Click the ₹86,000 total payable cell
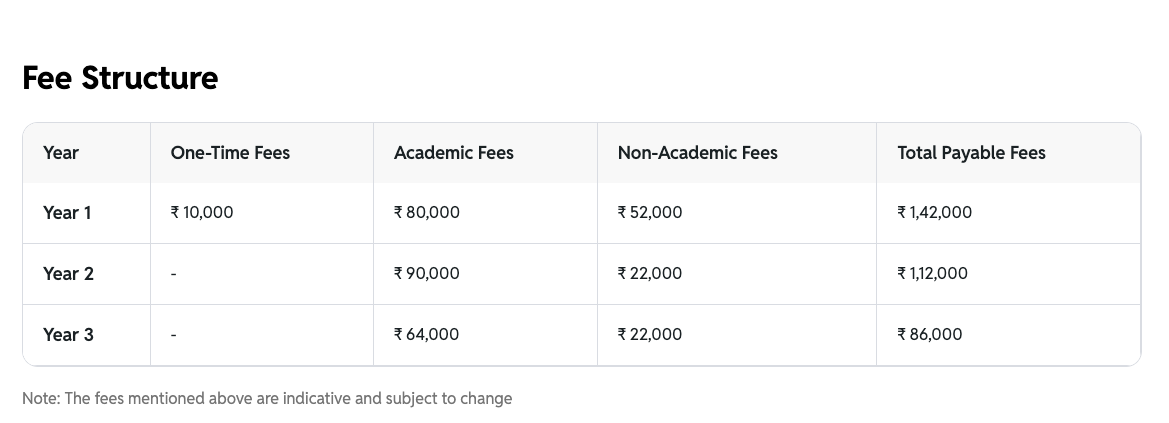The image size is (1169, 423). (930, 334)
